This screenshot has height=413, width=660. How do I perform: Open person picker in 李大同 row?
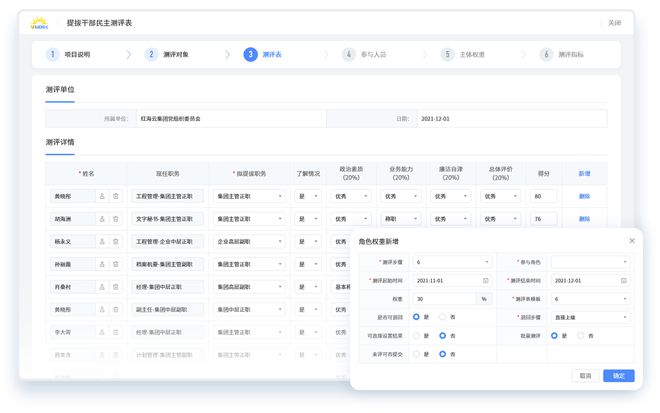click(102, 332)
